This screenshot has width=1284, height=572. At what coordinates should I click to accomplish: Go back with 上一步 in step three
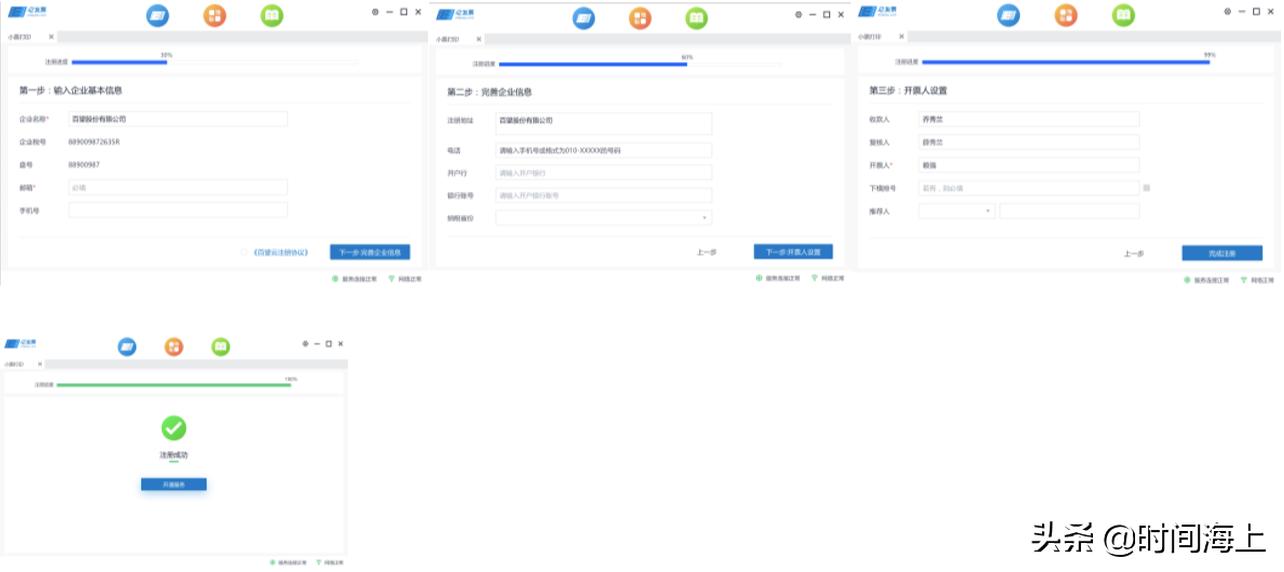click(1134, 254)
